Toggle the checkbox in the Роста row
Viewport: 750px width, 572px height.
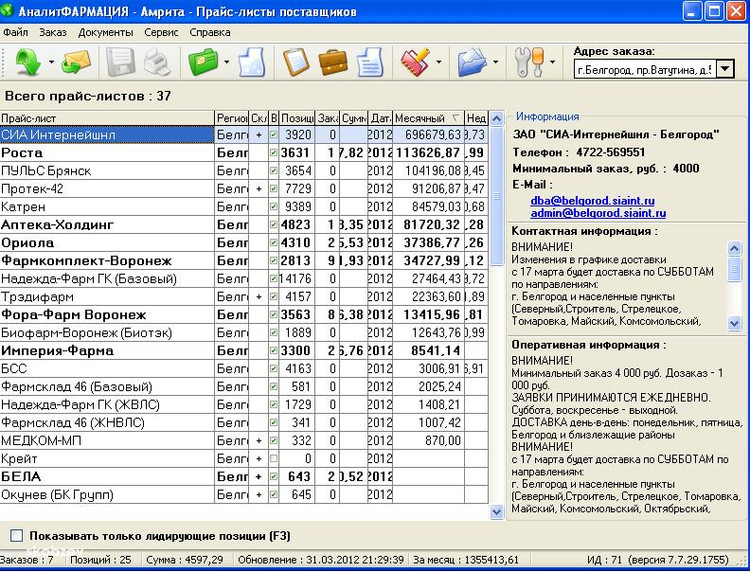(274, 153)
